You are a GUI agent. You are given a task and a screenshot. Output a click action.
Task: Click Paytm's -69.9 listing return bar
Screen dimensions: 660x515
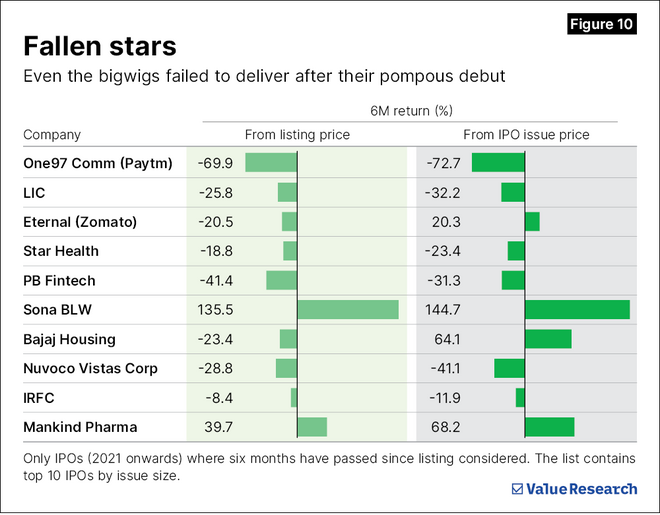click(271, 163)
